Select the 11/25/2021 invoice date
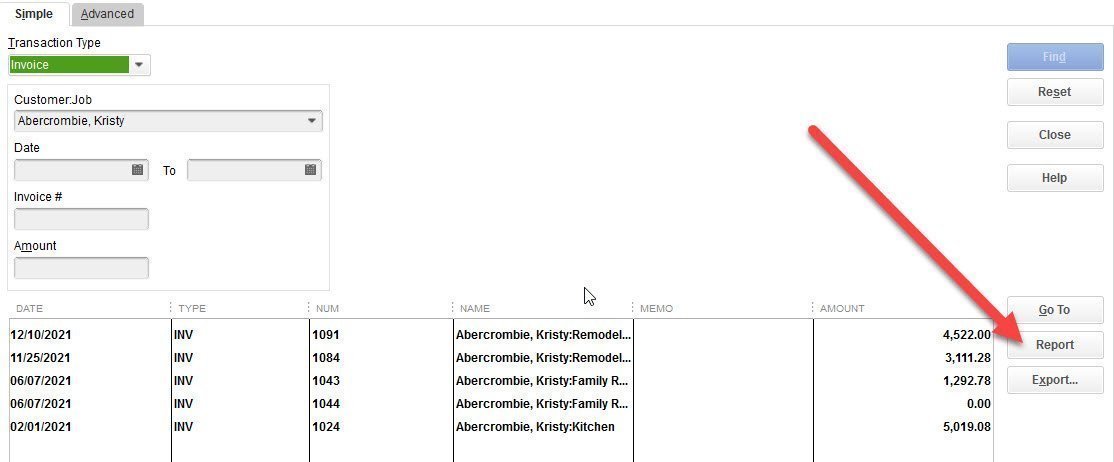This screenshot has height=462, width=1114. click(40, 358)
